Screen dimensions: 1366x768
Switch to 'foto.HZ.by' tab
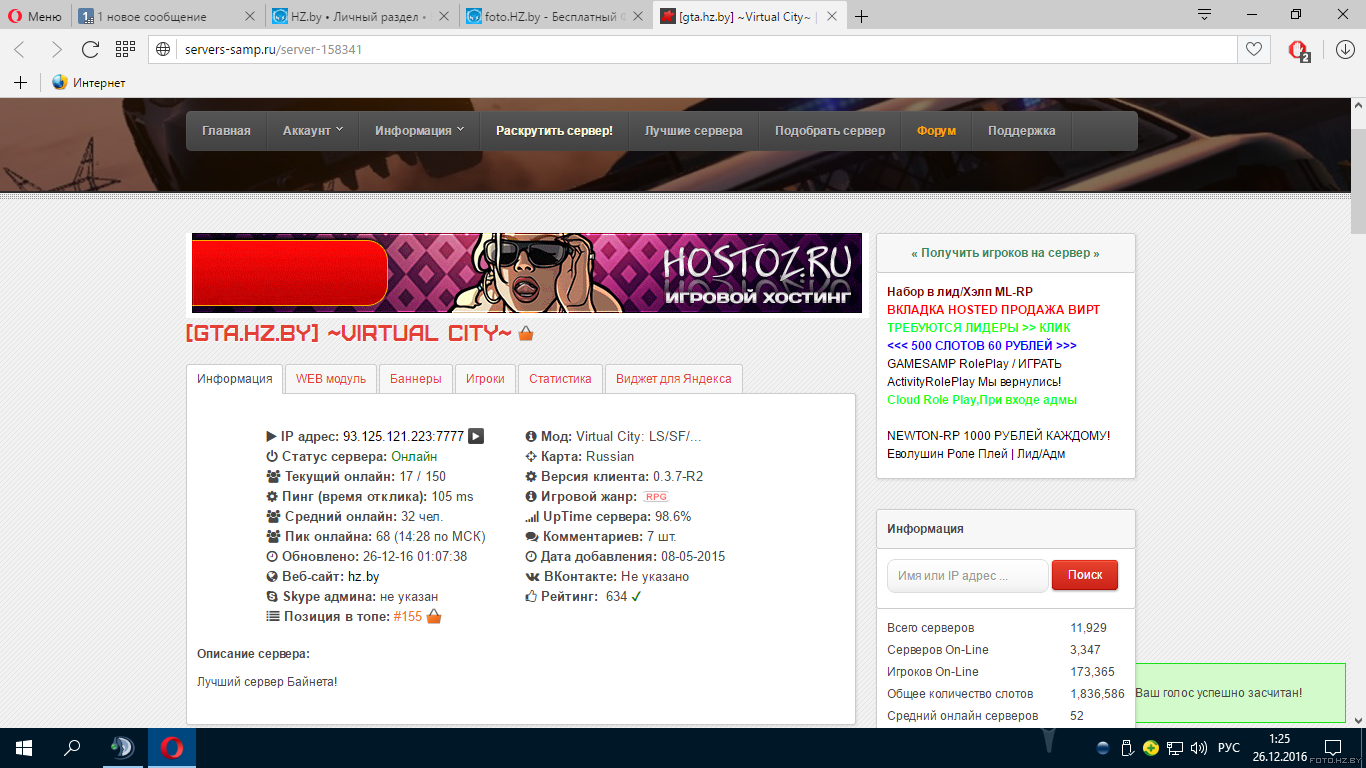pyautogui.click(x=556, y=16)
